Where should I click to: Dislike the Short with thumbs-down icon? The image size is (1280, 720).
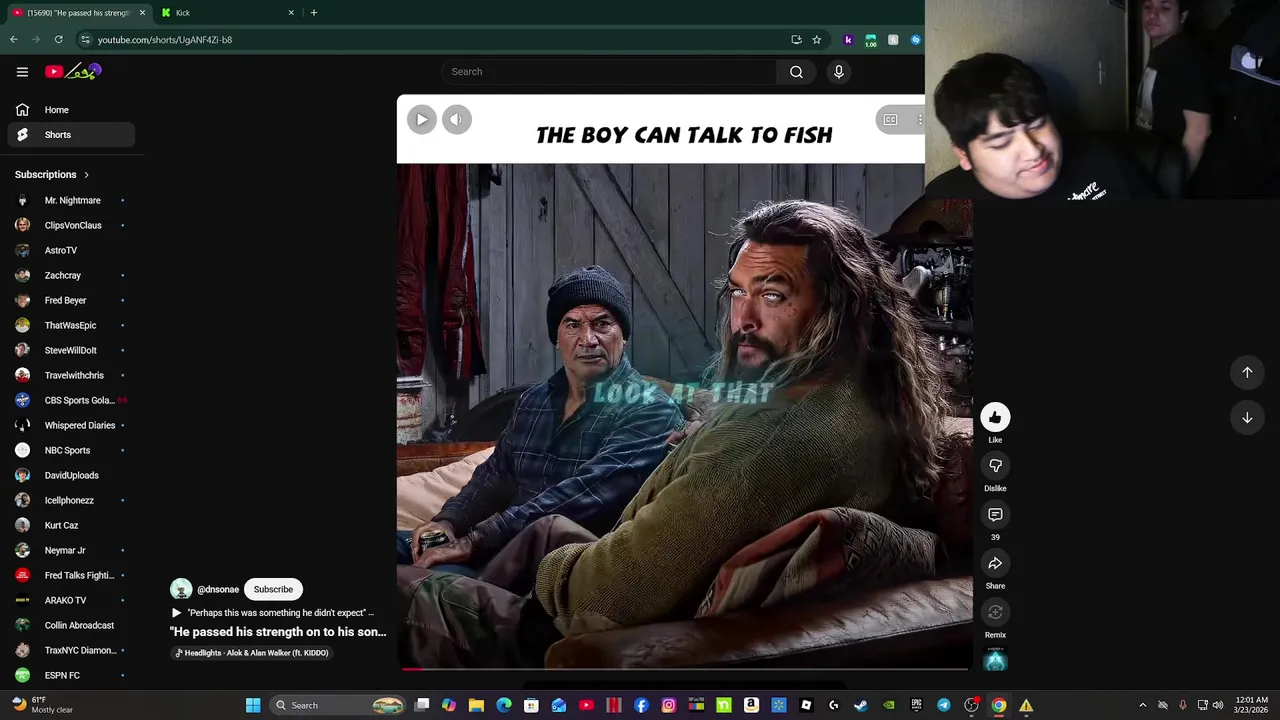click(995, 466)
